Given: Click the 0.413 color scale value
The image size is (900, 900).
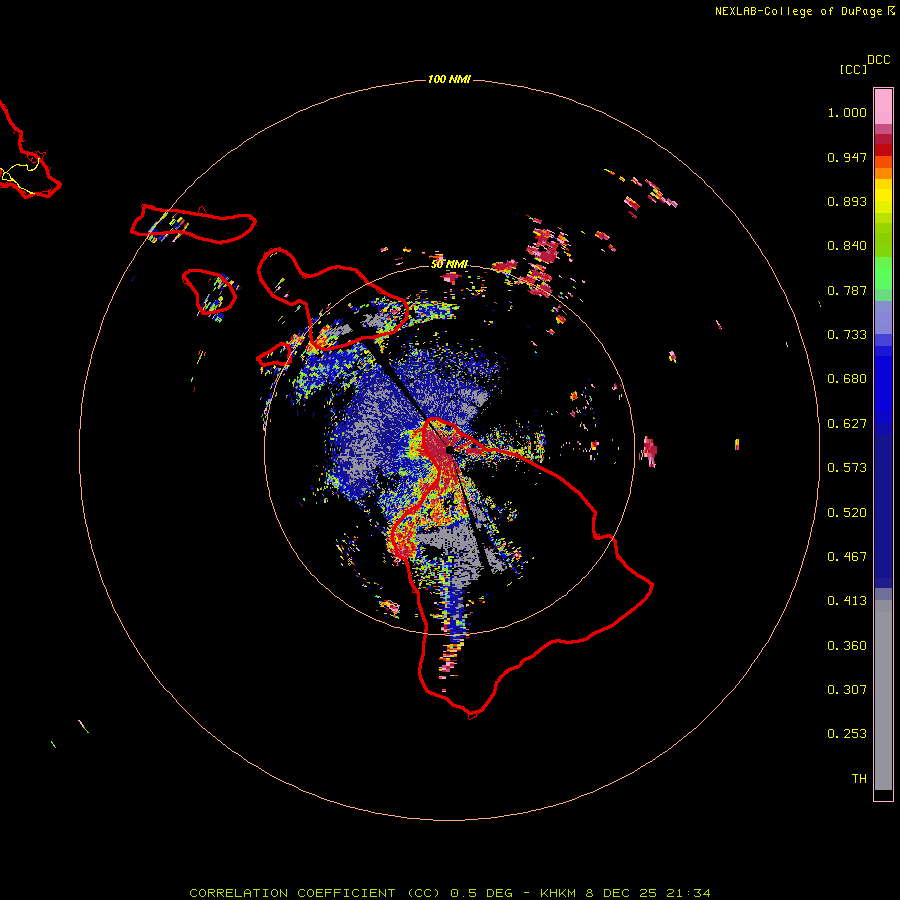Looking at the screenshot, I should pyautogui.click(x=847, y=601).
